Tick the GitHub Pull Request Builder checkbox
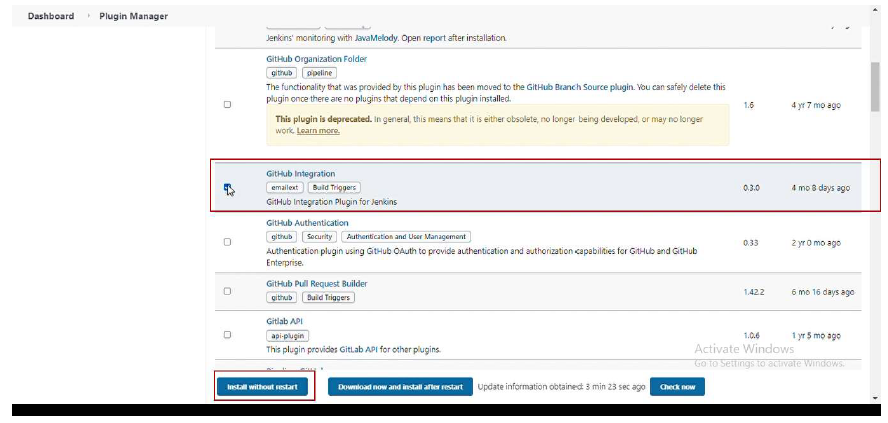Image resolution: width=888 pixels, height=423 pixels. tap(227, 291)
